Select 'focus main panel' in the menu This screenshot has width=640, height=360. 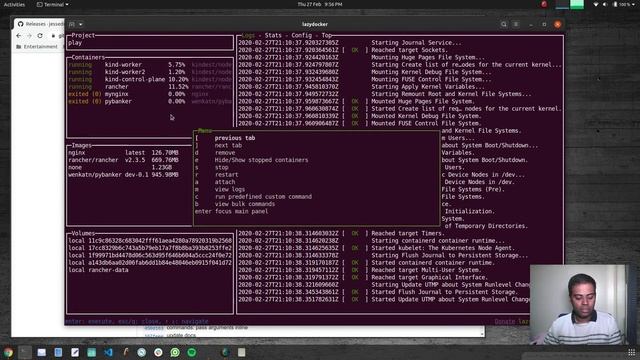click(317, 211)
